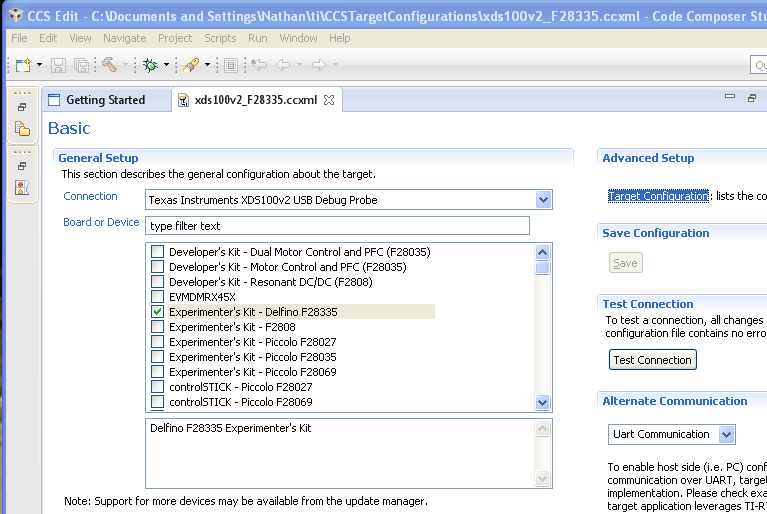Close the xds100v2_F28335.ccxml editor tab
767x514 pixels.
click(329, 100)
